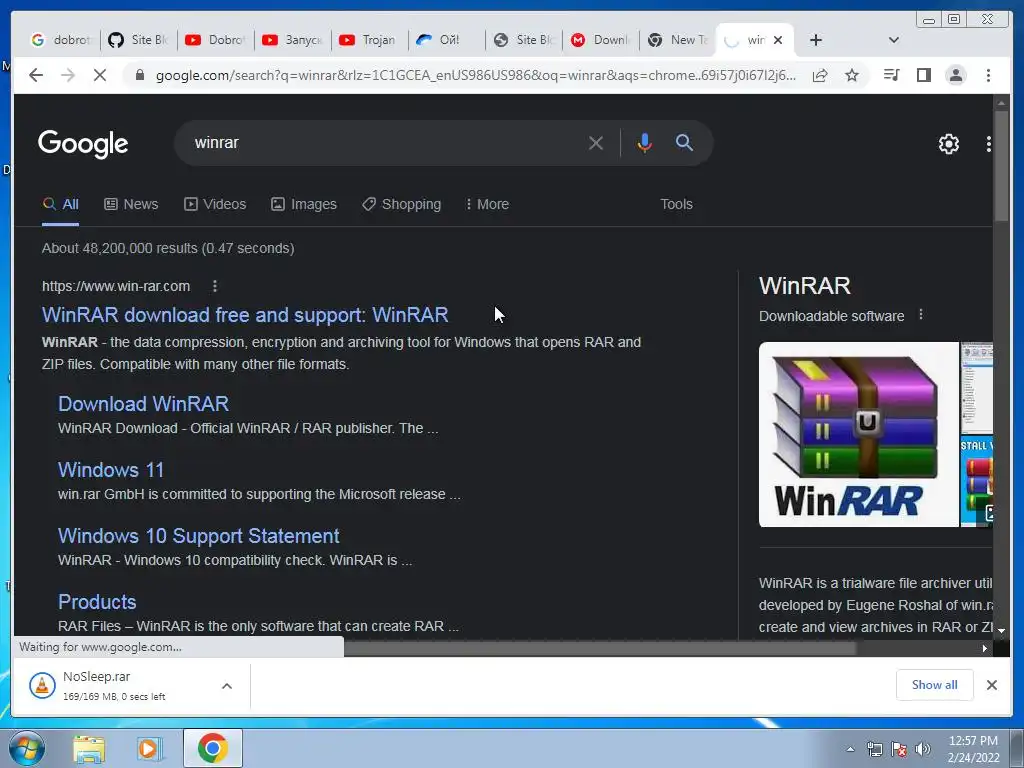Screen dimensions: 1024x768
Task: Open the Download WinRAR sitelink
Action: pos(143,404)
